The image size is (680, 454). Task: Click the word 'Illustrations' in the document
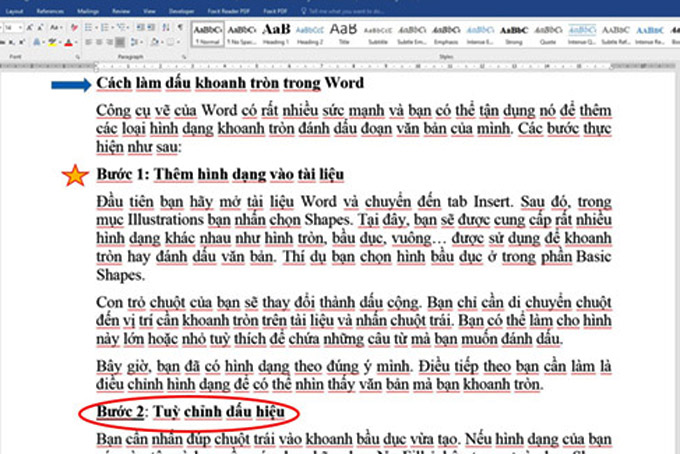166,219
